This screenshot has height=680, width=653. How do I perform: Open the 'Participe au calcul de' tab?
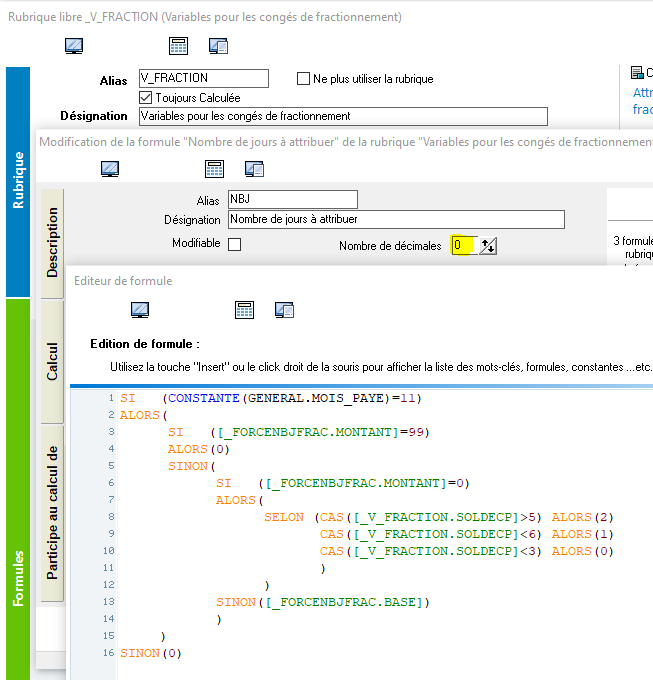tap(53, 513)
